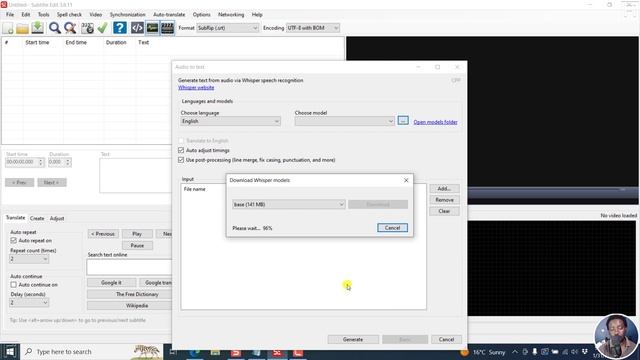The image size is (640, 360).
Task: Click the Generate button
Action: click(353, 339)
